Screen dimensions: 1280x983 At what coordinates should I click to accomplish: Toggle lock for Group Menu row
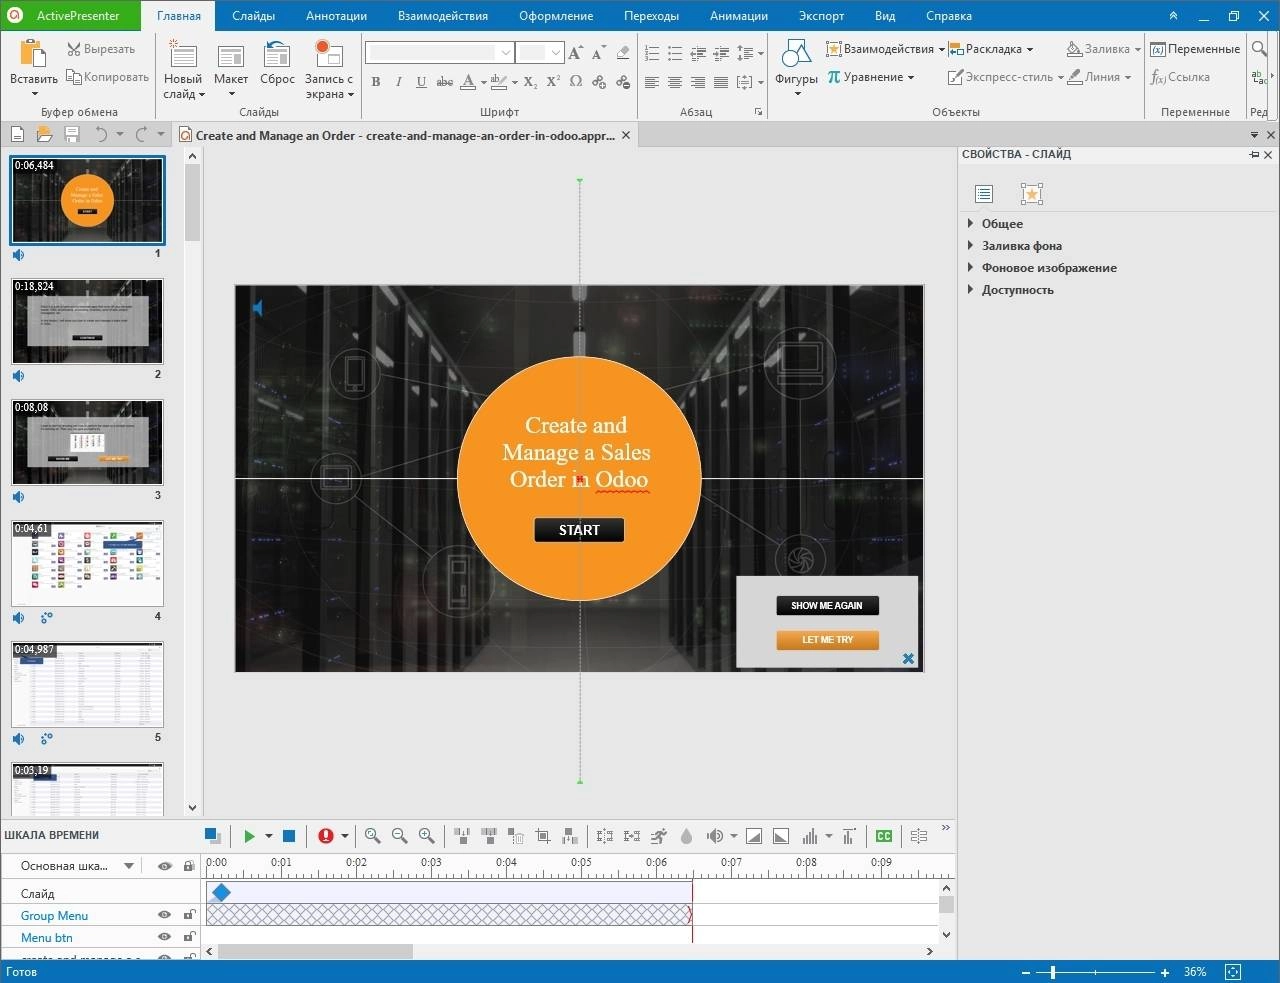(189, 915)
